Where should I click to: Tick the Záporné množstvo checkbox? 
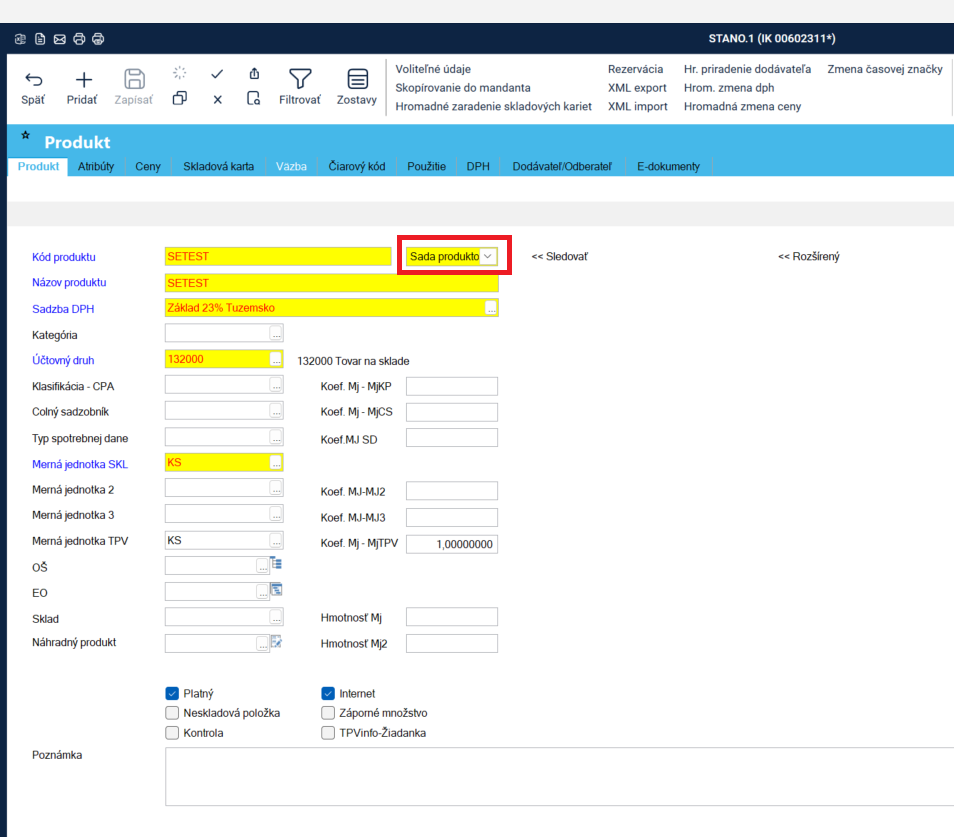pos(328,713)
